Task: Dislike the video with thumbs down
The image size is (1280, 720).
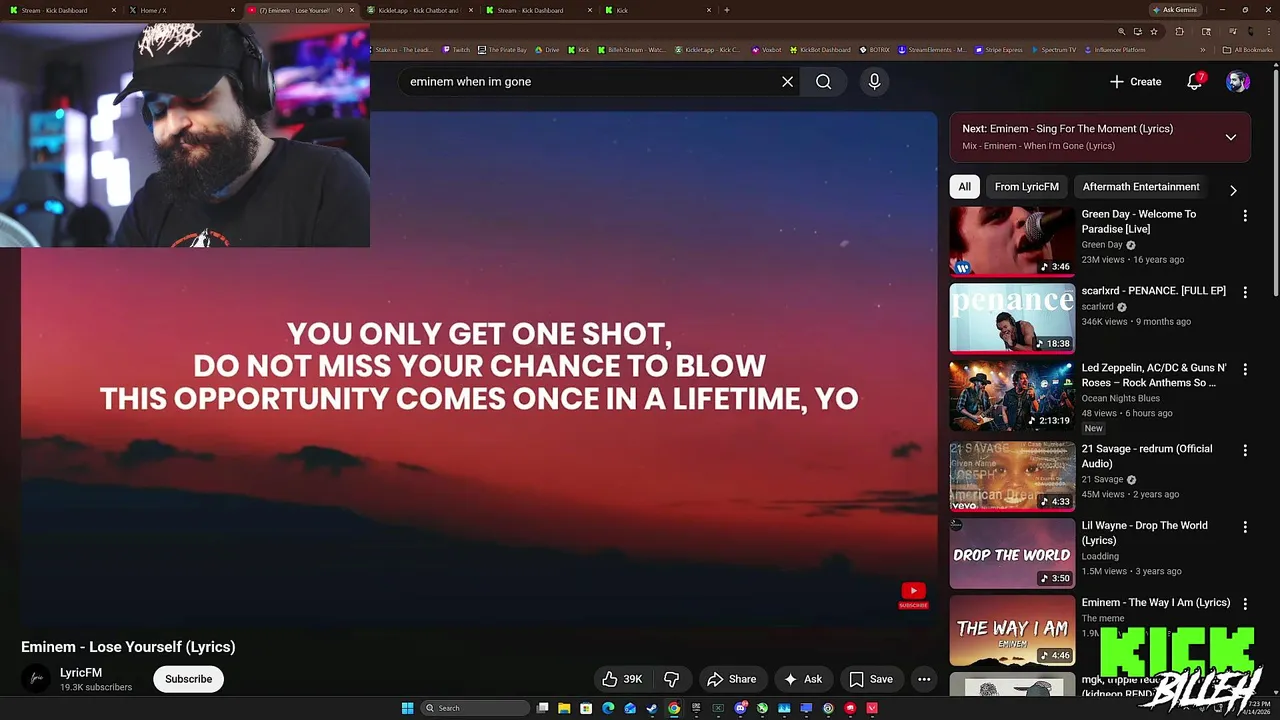Action: (671, 679)
